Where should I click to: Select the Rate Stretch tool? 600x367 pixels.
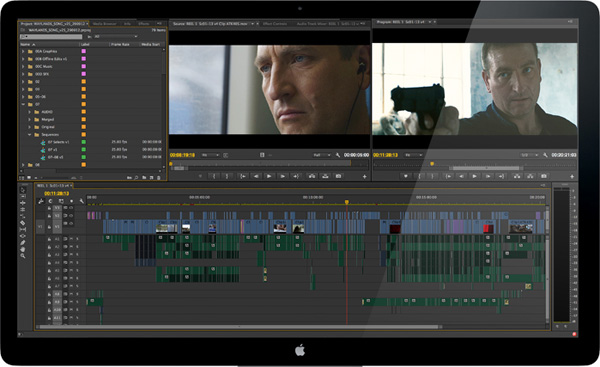(23, 216)
